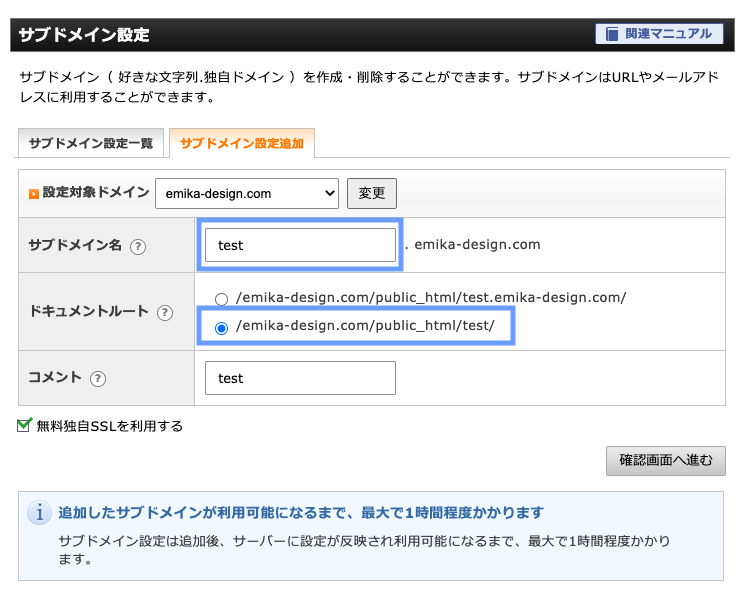
Task: Click the 確認画面へ進む button
Action: coord(665,461)
